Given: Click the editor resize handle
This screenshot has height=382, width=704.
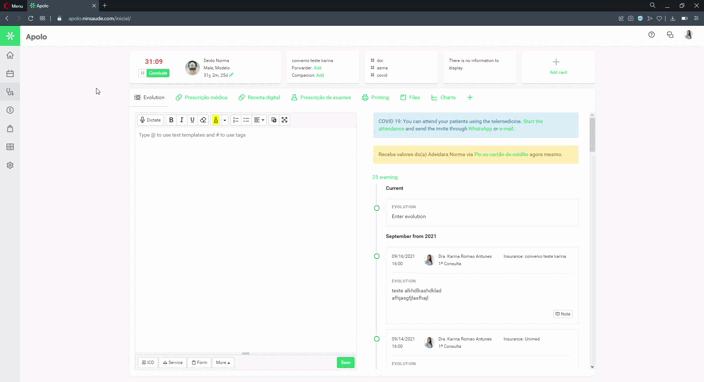Looking at the screenshot, I should coord(246,353).
